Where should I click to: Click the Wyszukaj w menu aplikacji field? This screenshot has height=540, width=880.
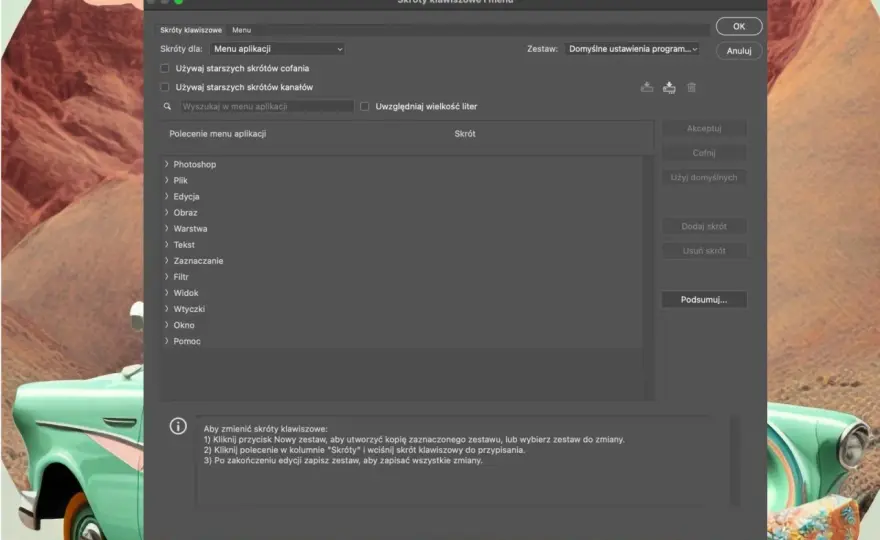pos(267,106)
